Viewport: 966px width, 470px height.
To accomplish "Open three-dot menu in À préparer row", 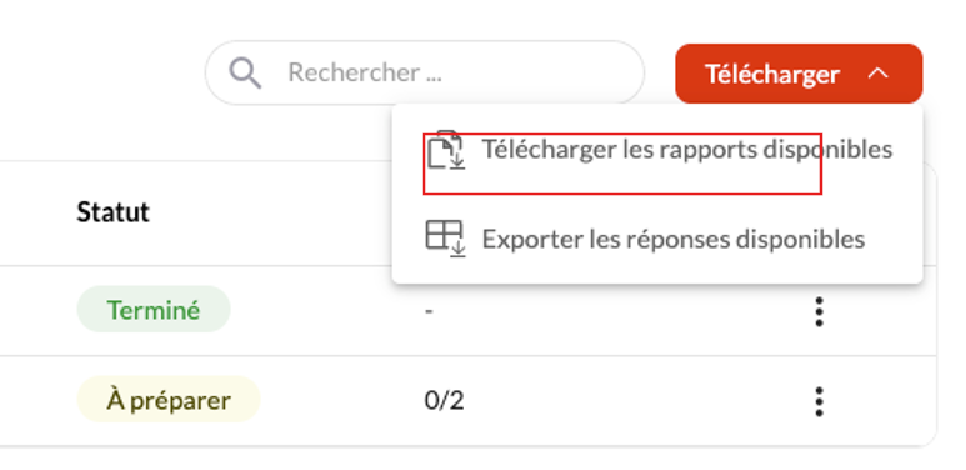I will click(818, 401).
